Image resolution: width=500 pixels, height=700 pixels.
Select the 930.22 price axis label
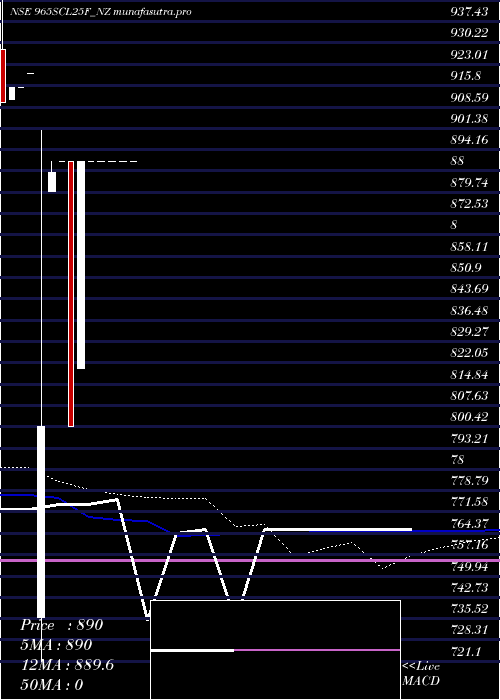469,33
